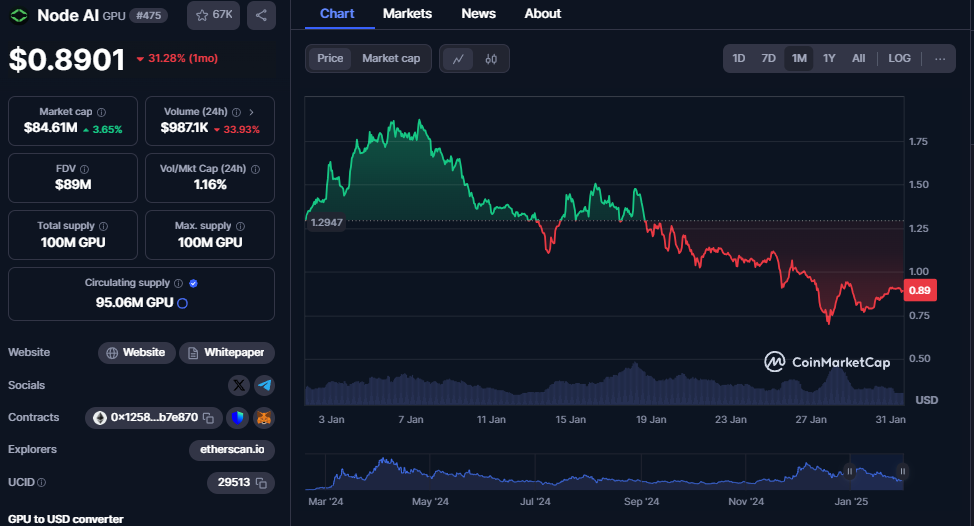
Task: Set chart range to 1M
Action: coord(799,58)
